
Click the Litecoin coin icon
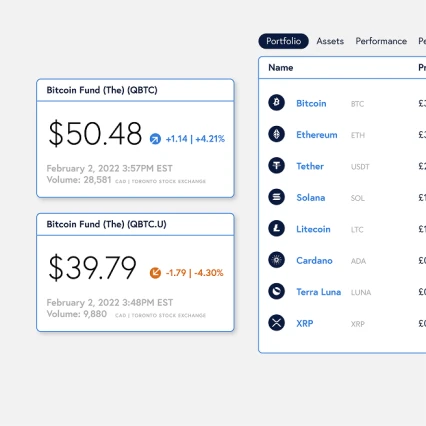pos(276,228)
